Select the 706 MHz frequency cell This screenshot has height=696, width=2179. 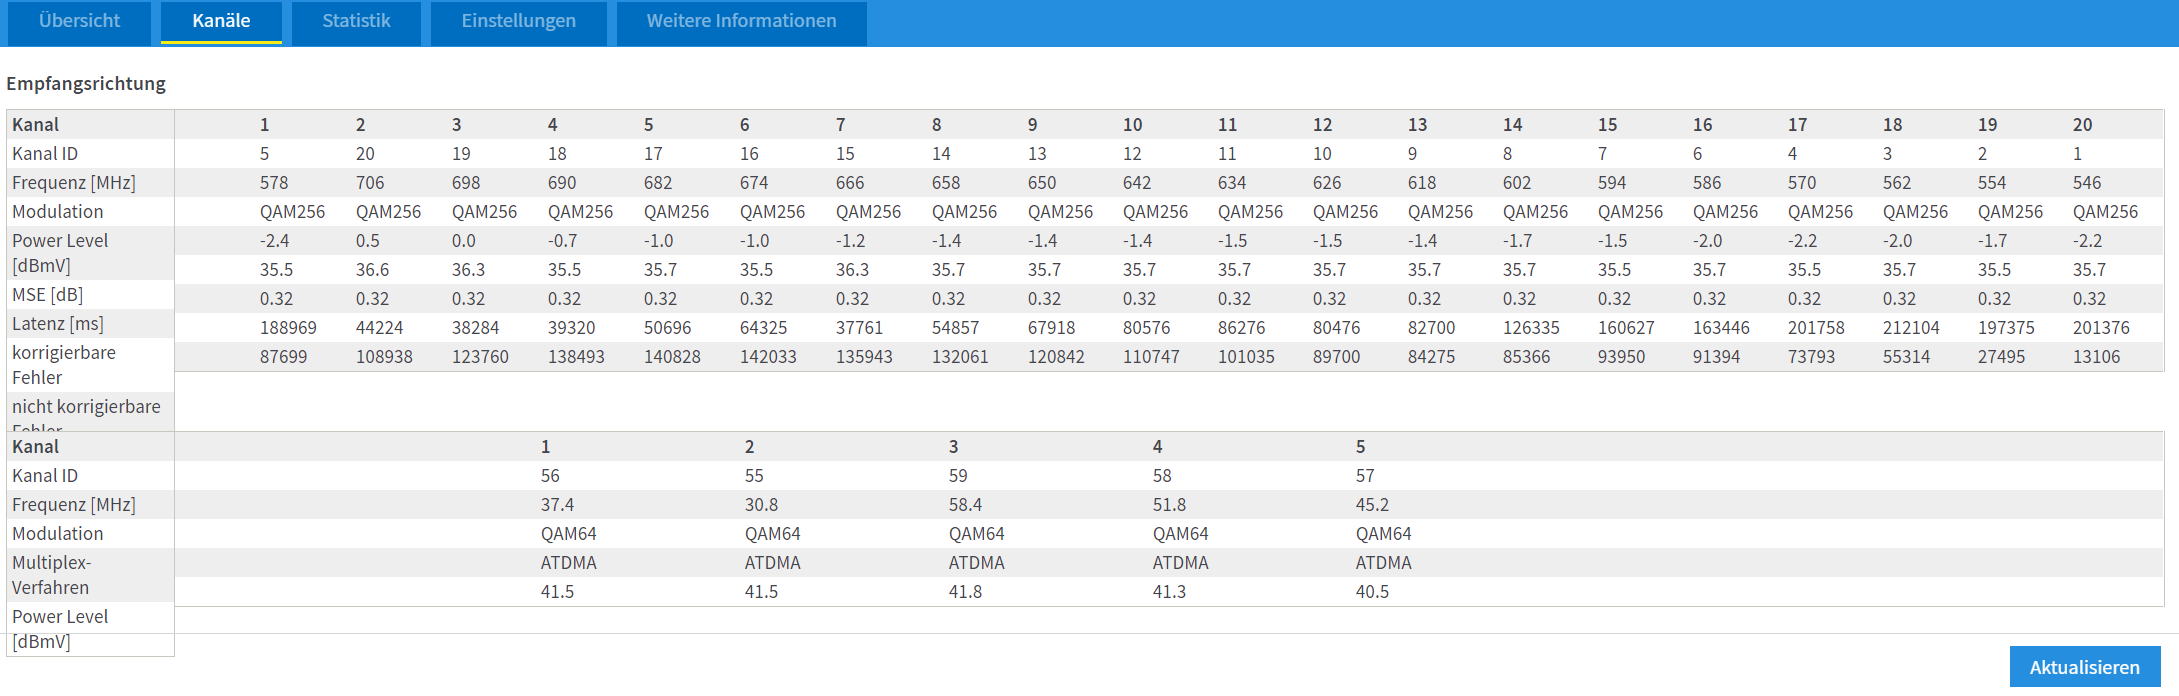coord(370,183)
